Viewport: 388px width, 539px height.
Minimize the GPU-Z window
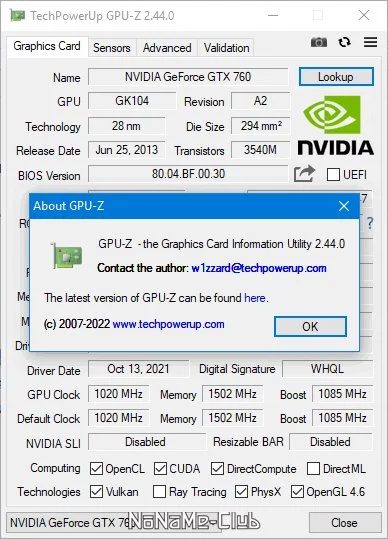pyautogui.click(x=273, y=15)
